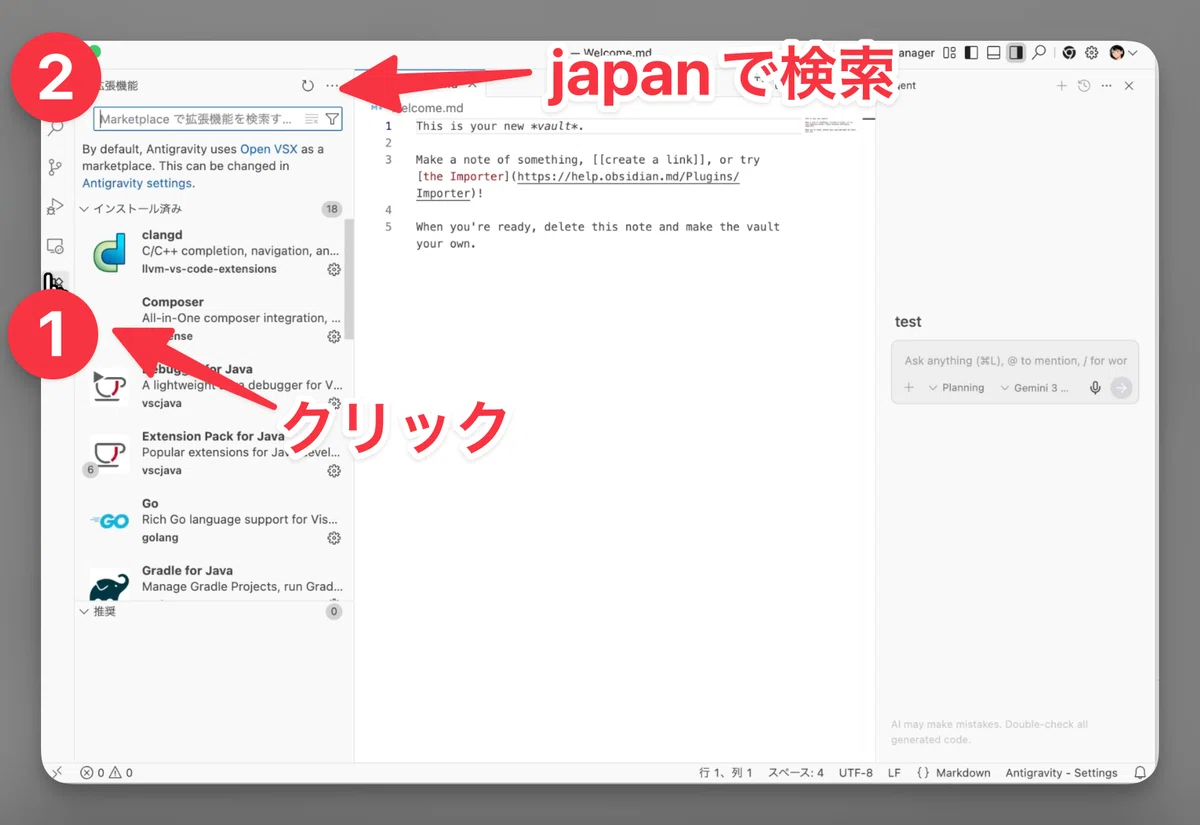Open the Planning mode dropdown

click(957, 388)
